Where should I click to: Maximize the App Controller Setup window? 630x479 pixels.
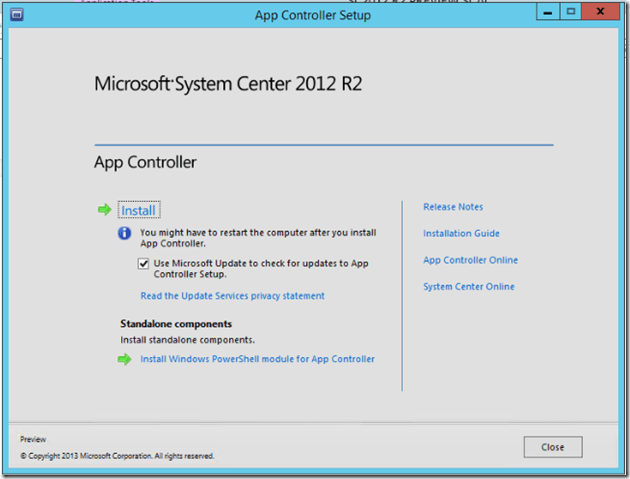(570, 13)
